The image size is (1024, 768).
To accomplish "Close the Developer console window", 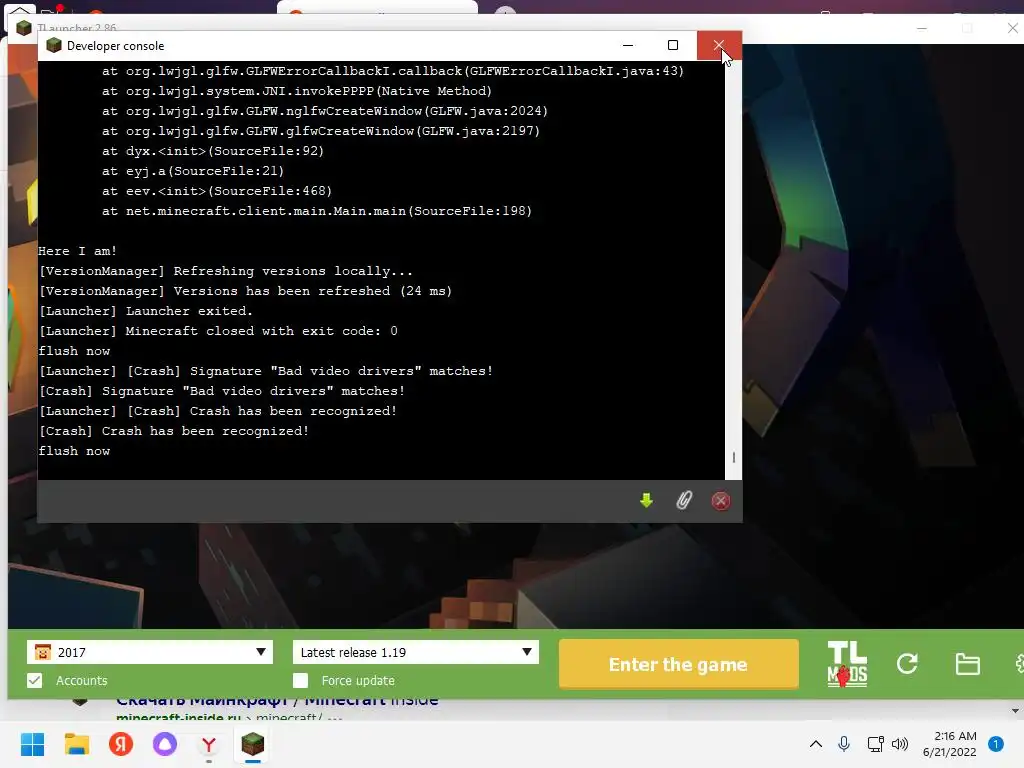I will pos(719,45).
